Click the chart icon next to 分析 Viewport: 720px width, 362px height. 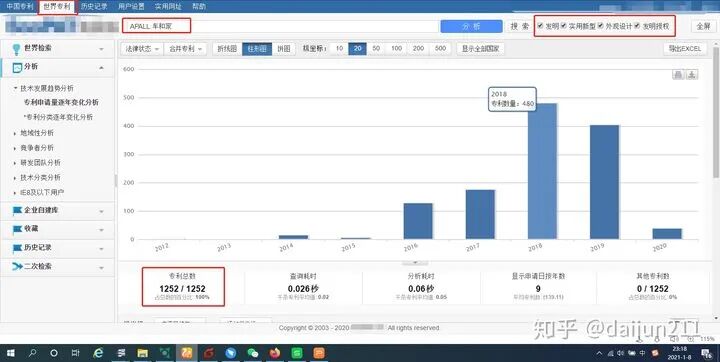tap(17, 68)
